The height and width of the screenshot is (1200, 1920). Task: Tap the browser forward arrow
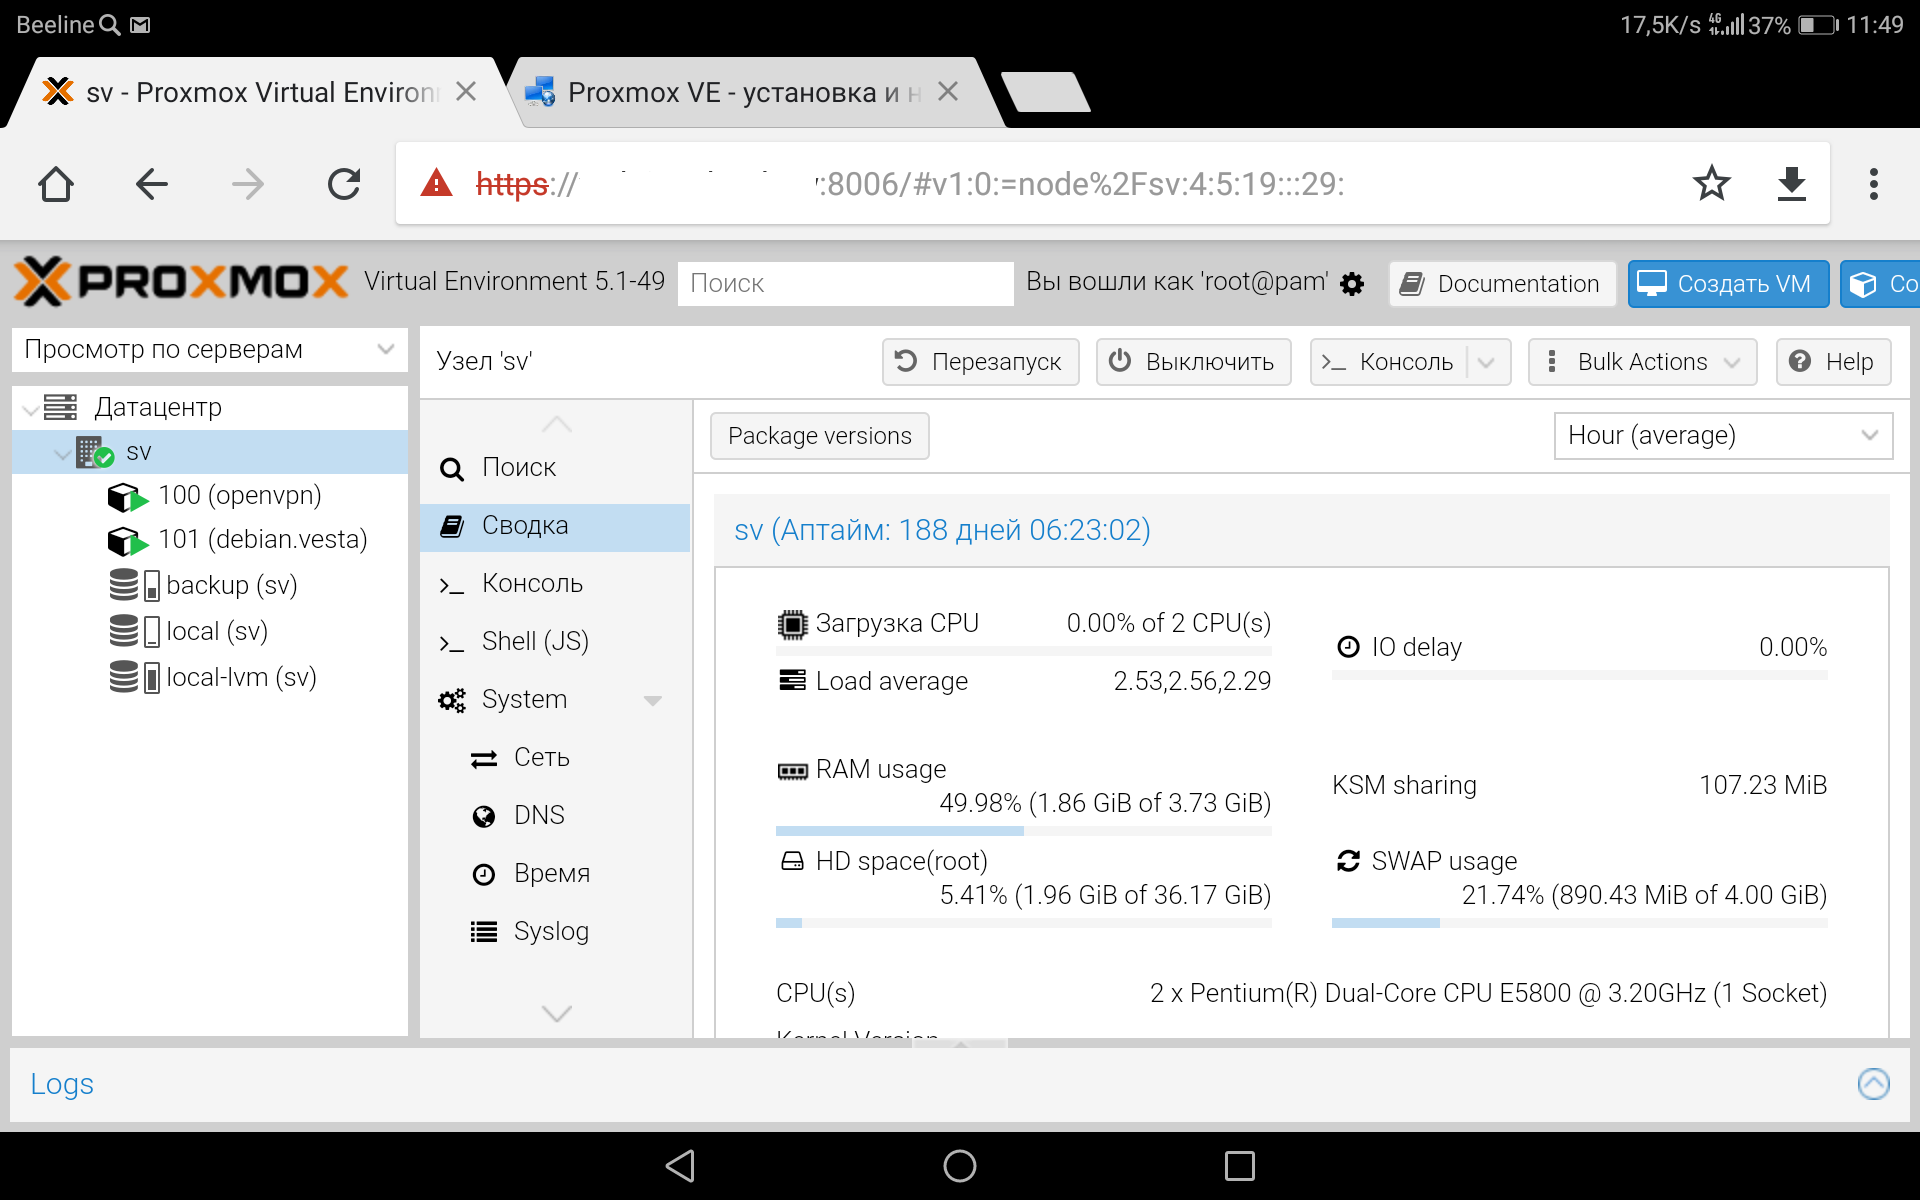point(247,184)
